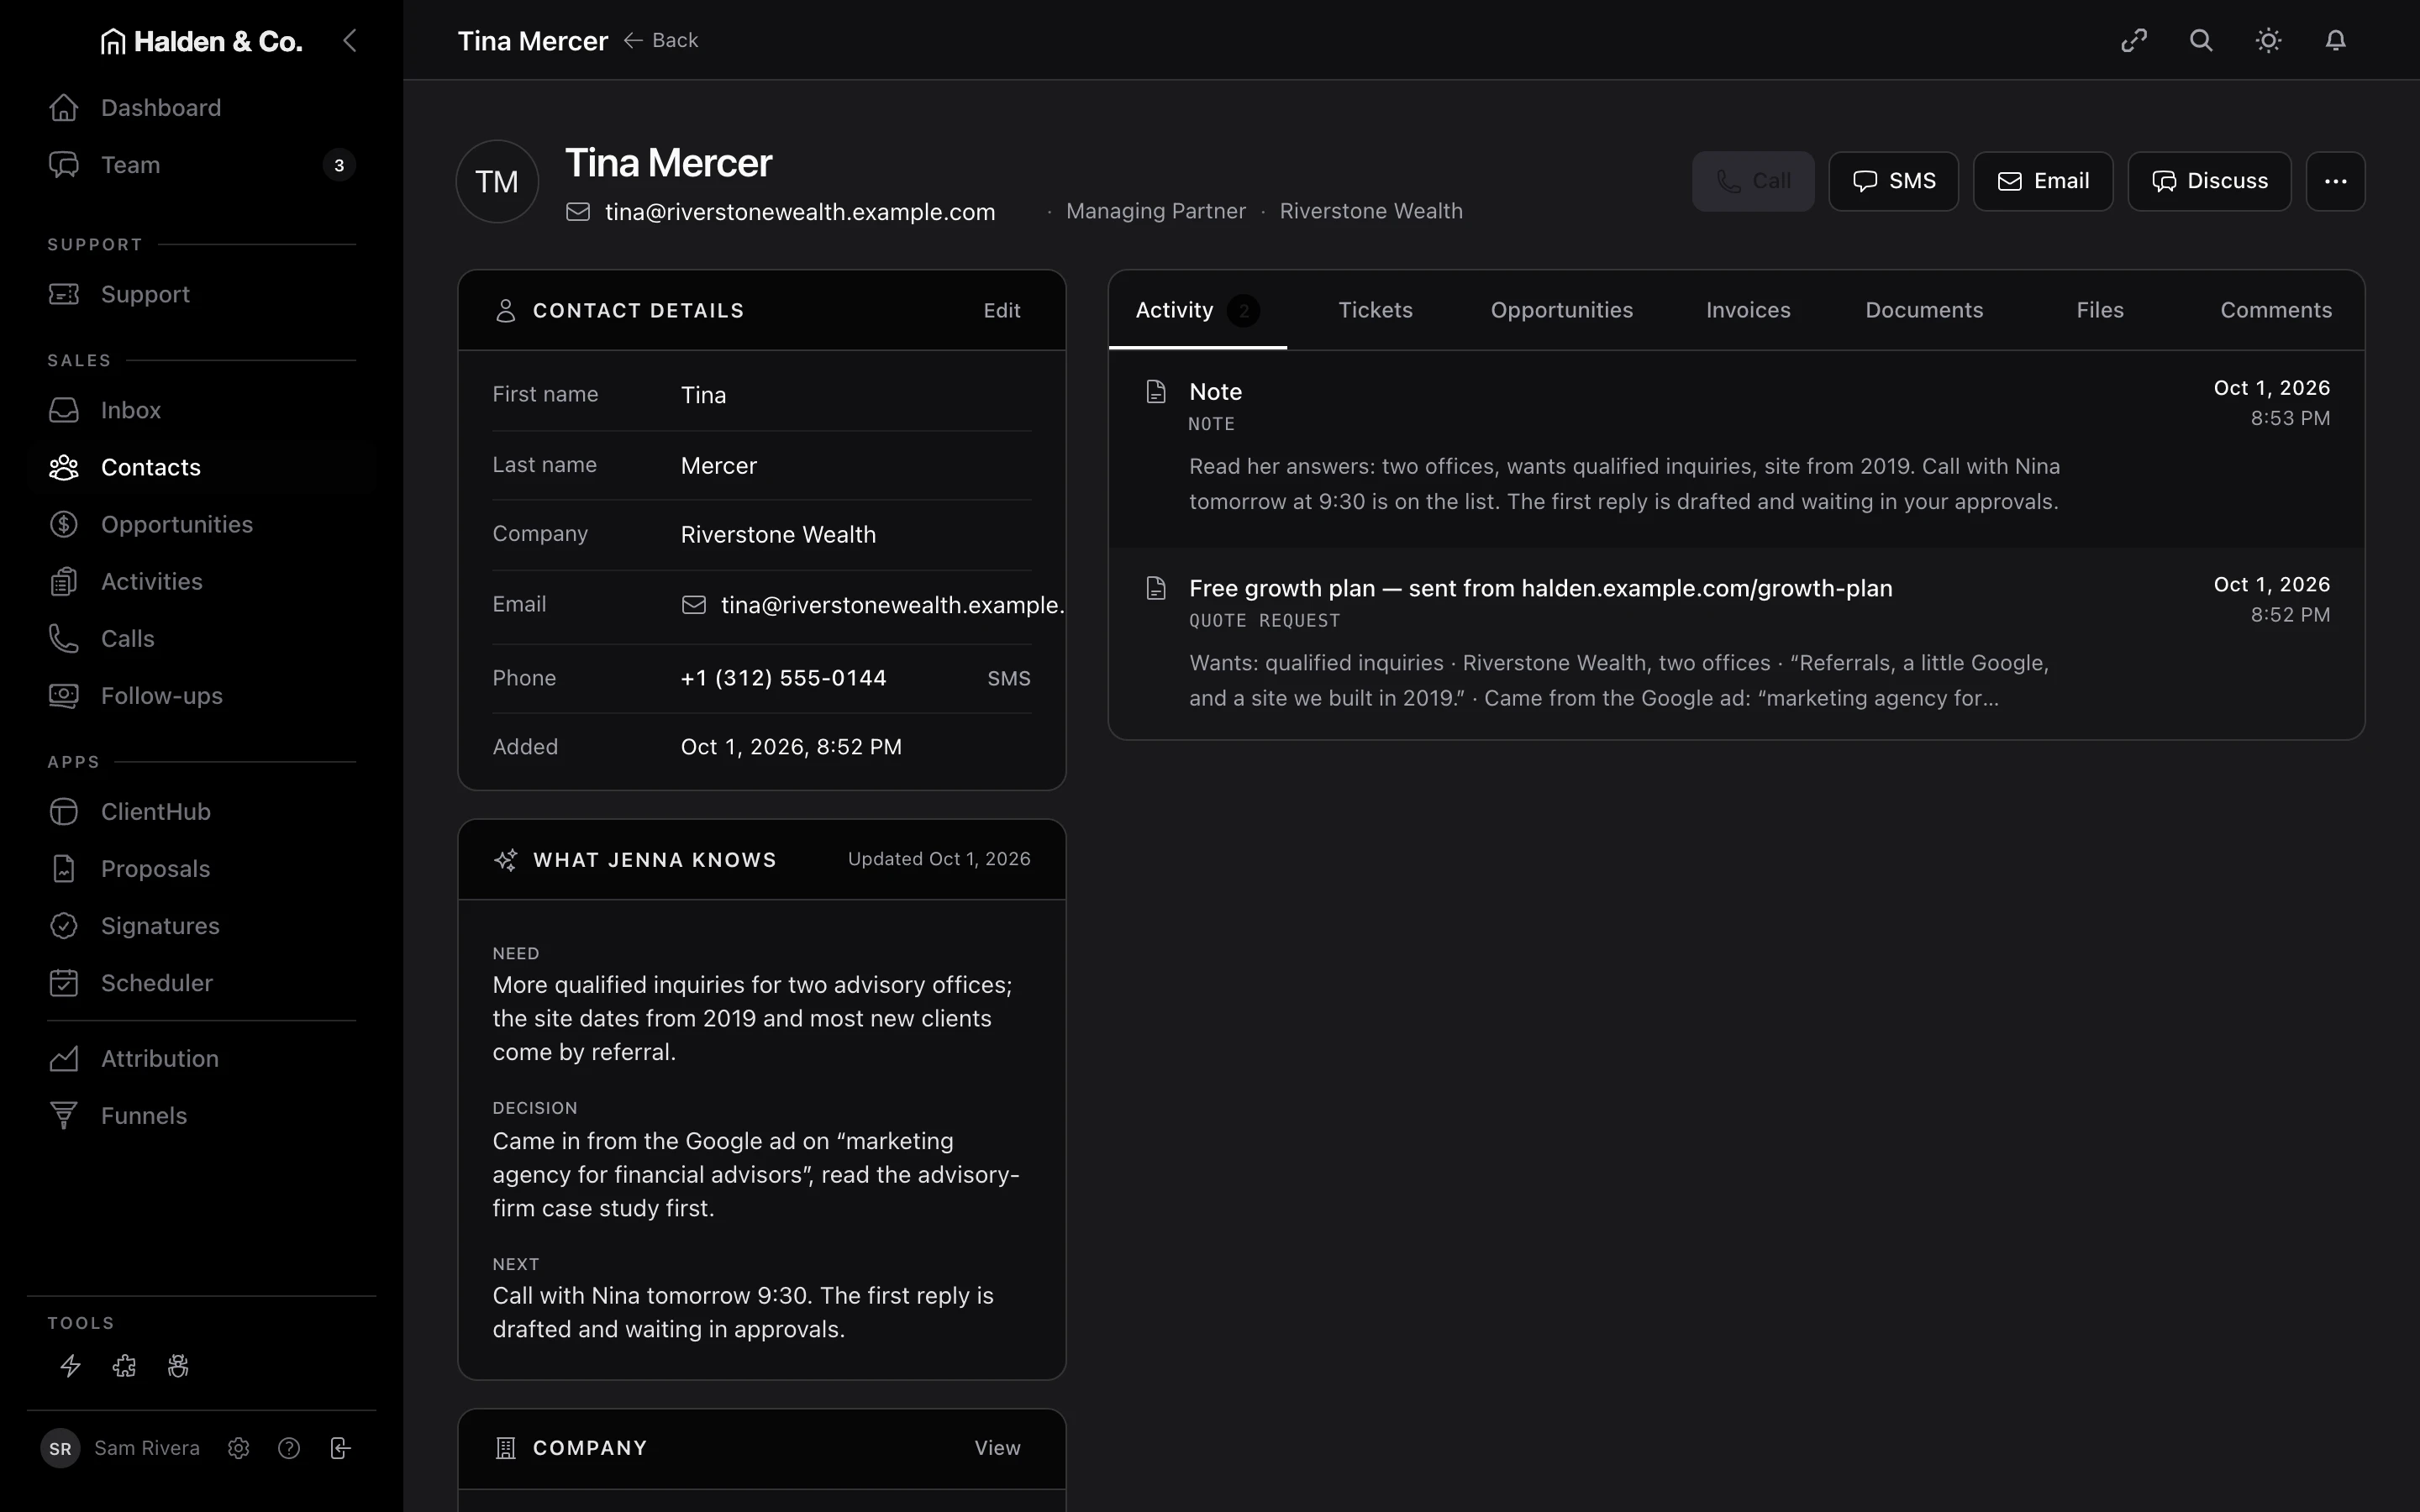
Task: Go Back from Tina Mercer page
Action: point(661,41)
